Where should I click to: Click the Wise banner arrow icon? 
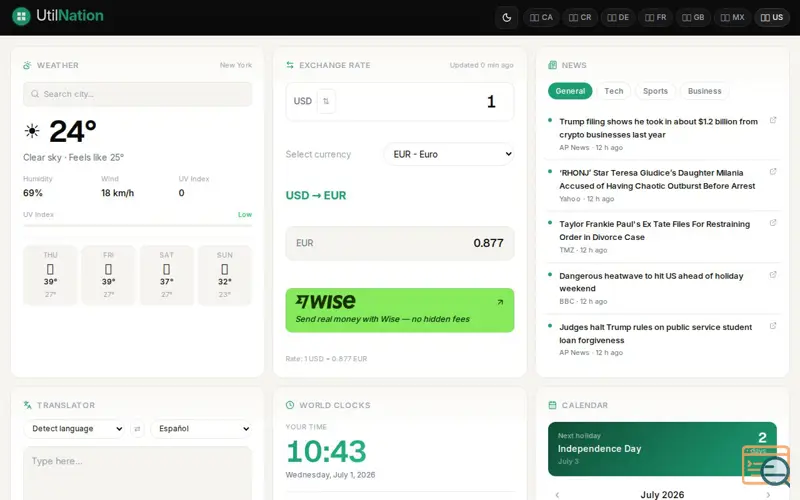pyautogui.click(x=500, y=302)
